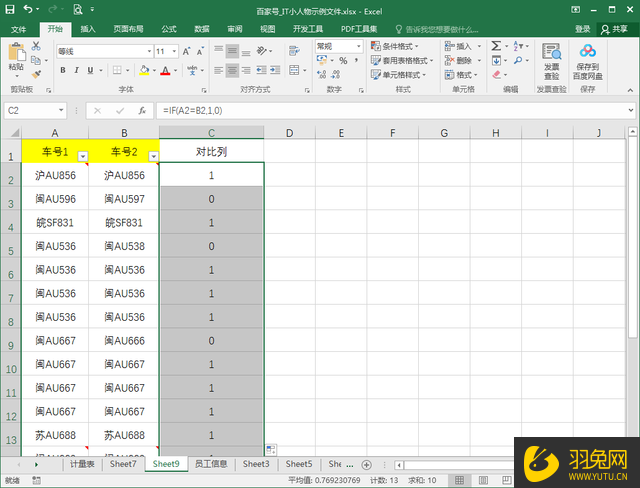Activate the Format Painter brush

36,74
